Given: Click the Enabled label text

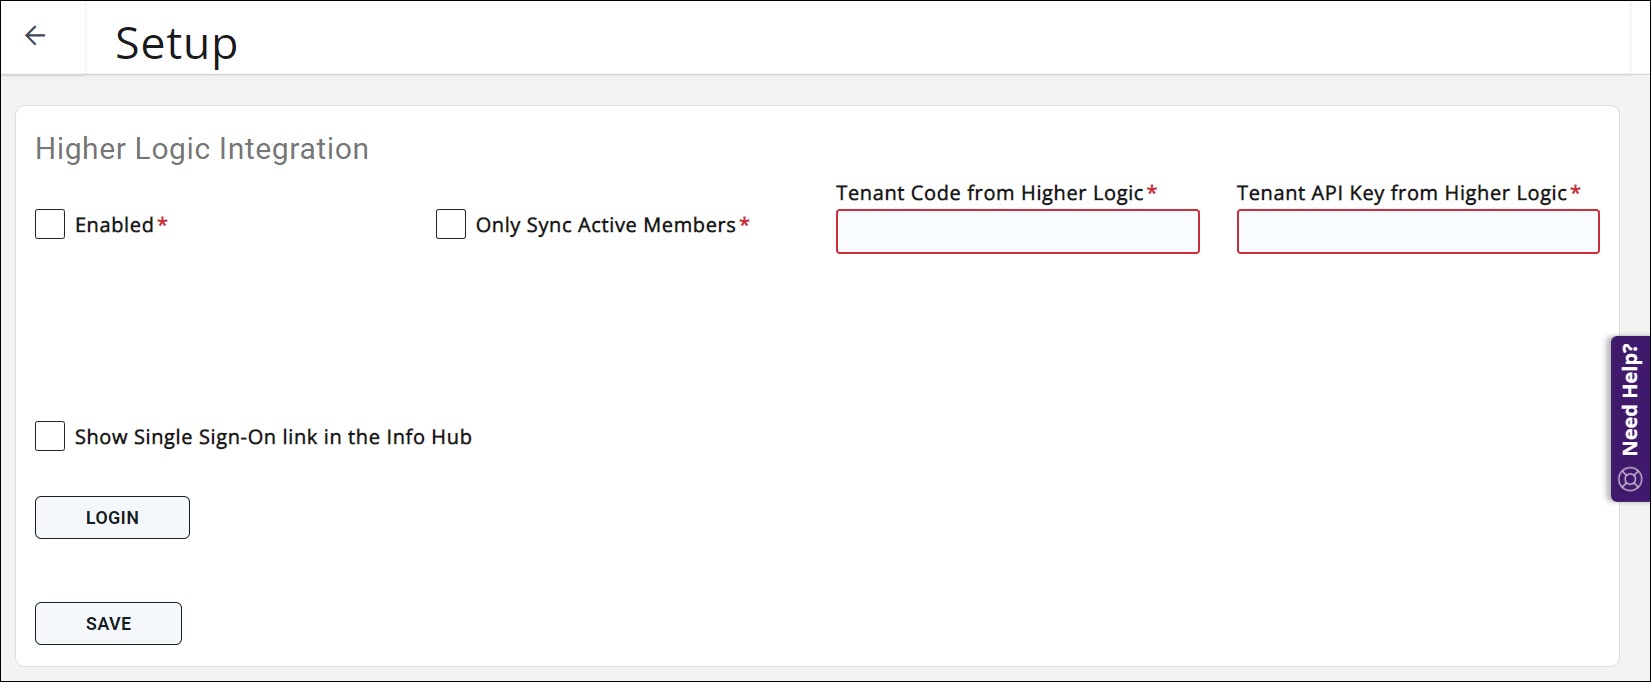Looking at the screenshot, I should 114,225.
